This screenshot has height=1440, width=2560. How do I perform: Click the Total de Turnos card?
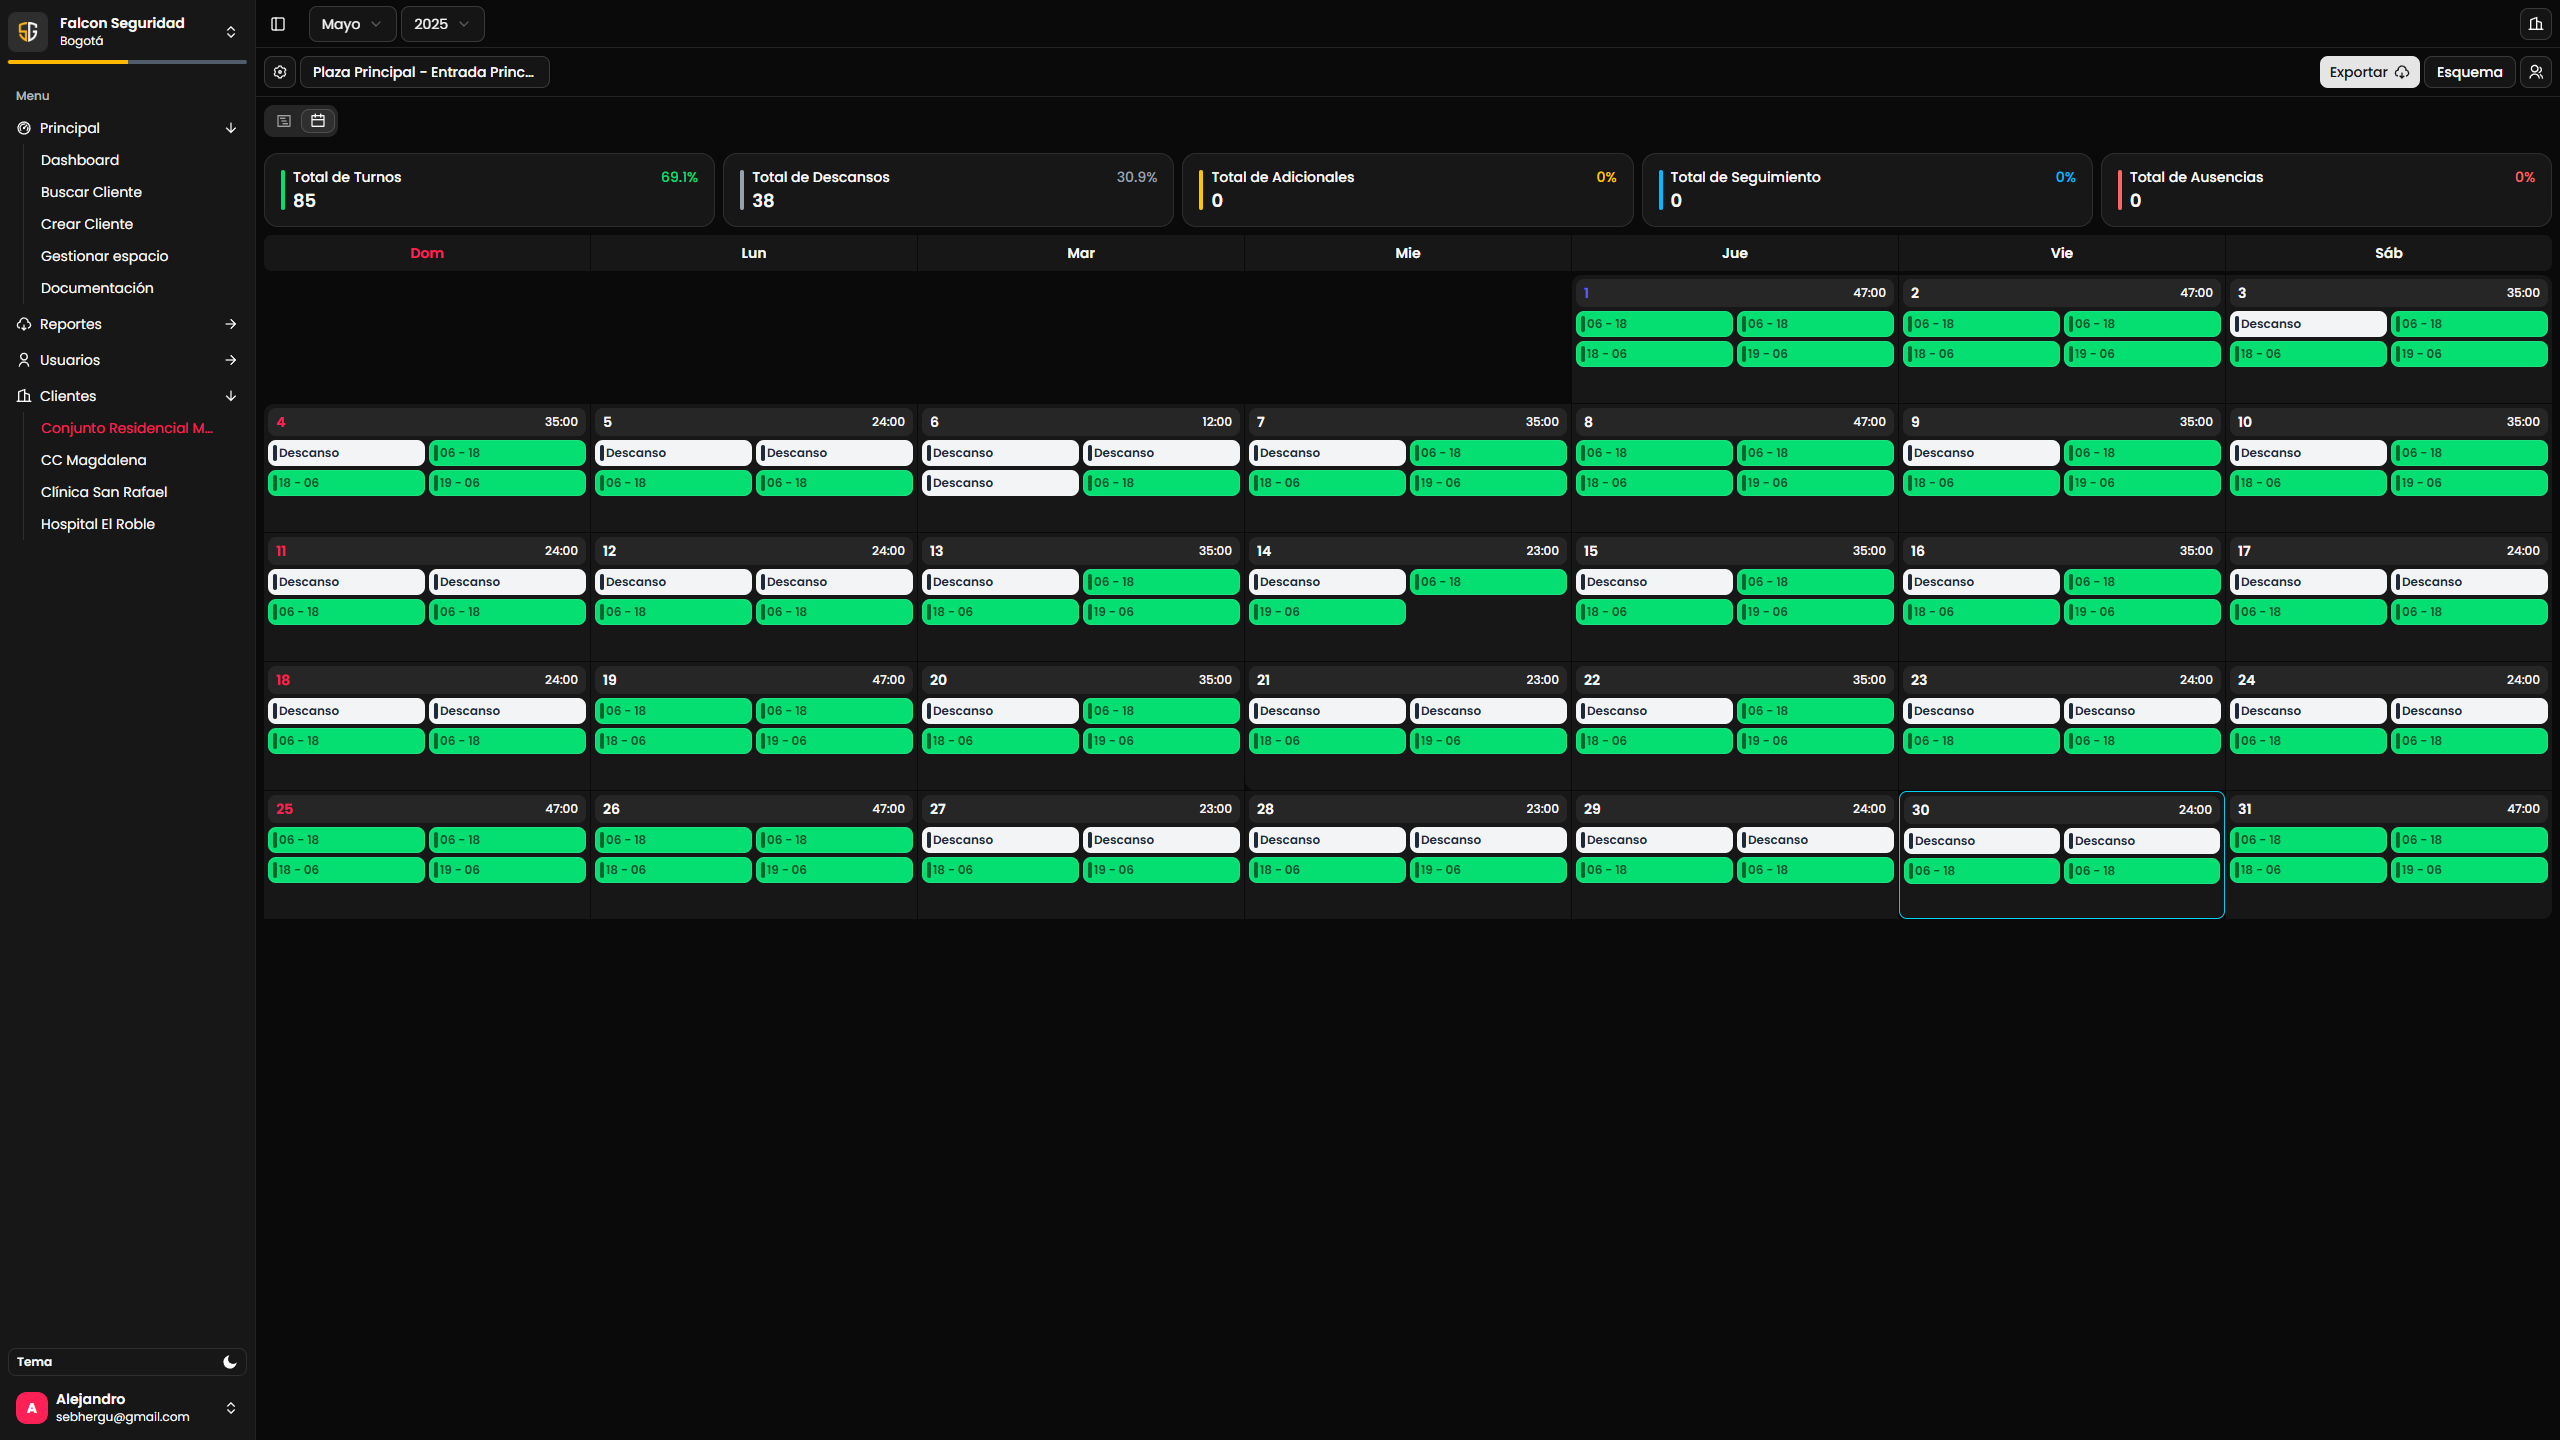(489, 190)
